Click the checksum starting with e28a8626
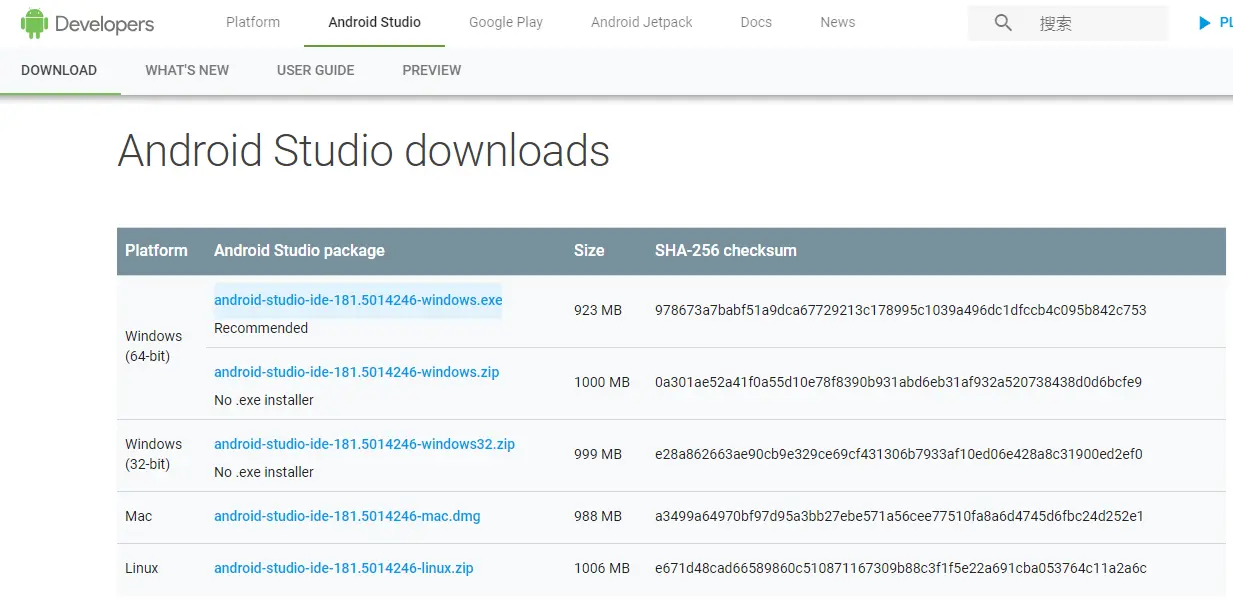 (x=899, y=454)
